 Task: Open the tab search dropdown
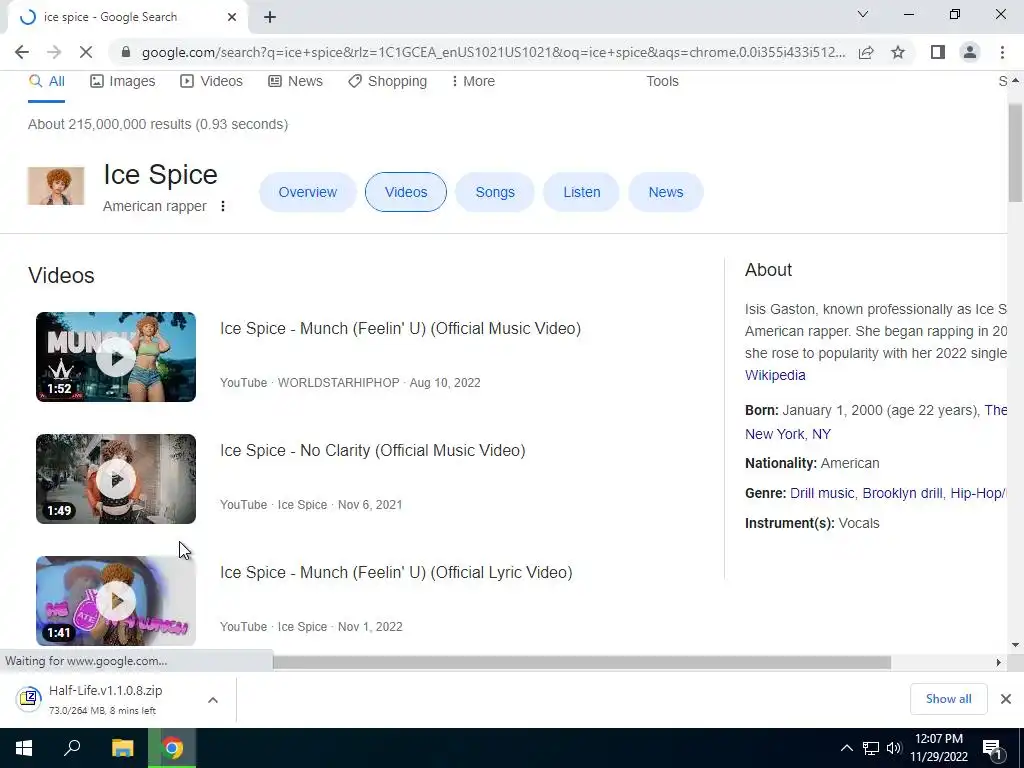click(863, 14)
